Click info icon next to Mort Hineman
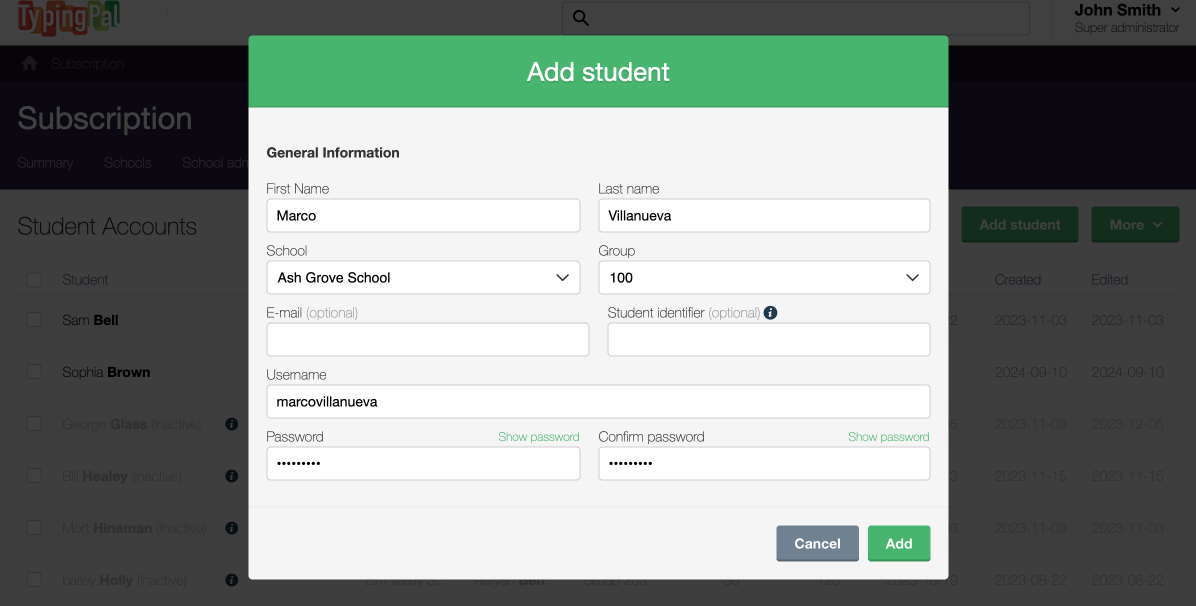The image size is (1196, 606). (x=232, y=528)
